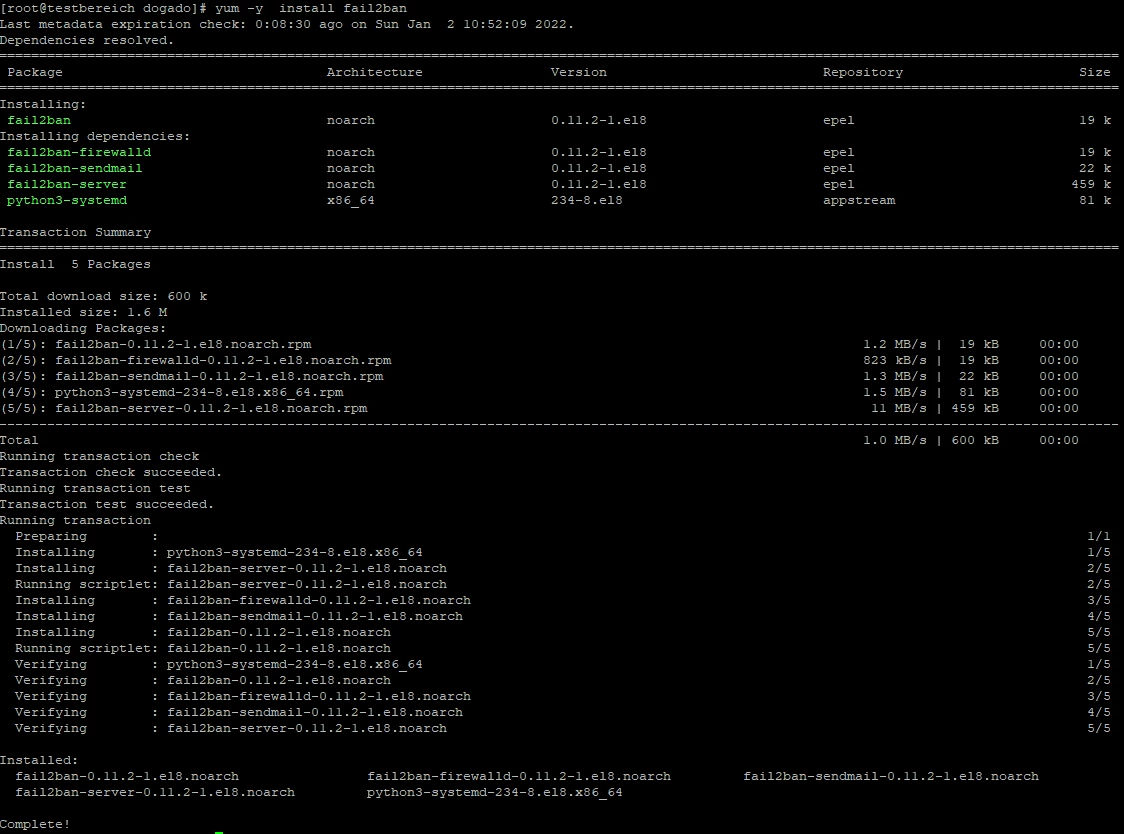Select the "Architecture" column header
This screenshot has height=834, width=1124.
click(x=374, y=72)
